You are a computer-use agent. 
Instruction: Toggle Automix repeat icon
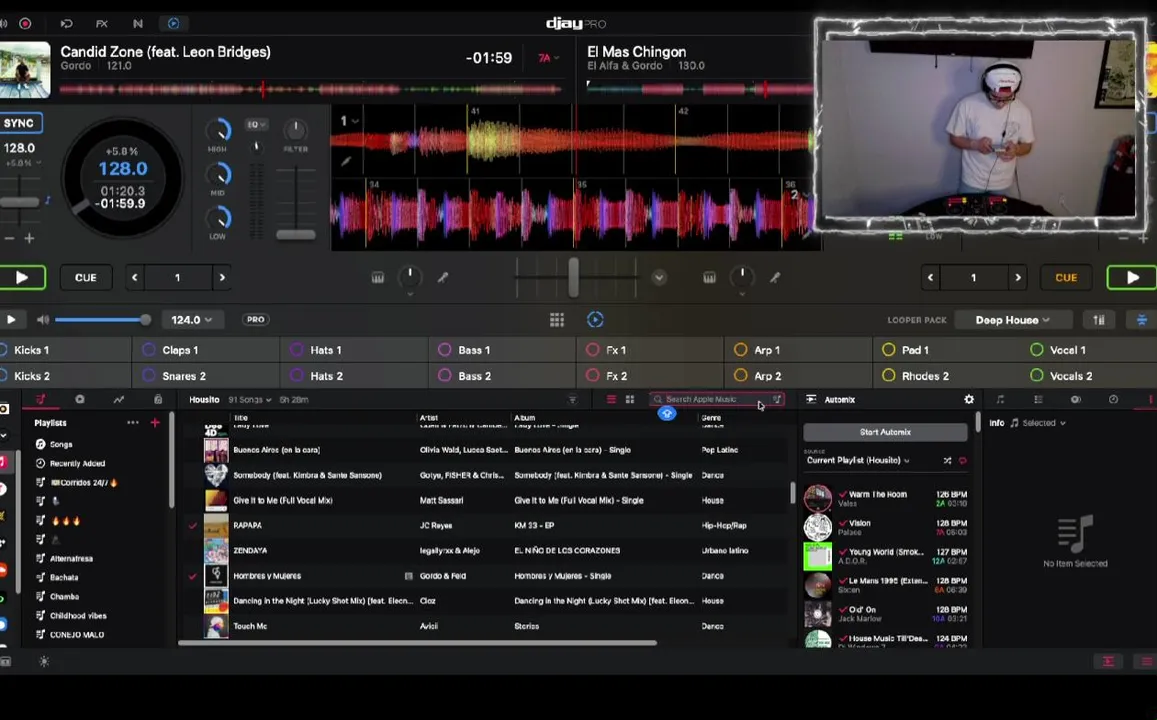tap(962, 460)
